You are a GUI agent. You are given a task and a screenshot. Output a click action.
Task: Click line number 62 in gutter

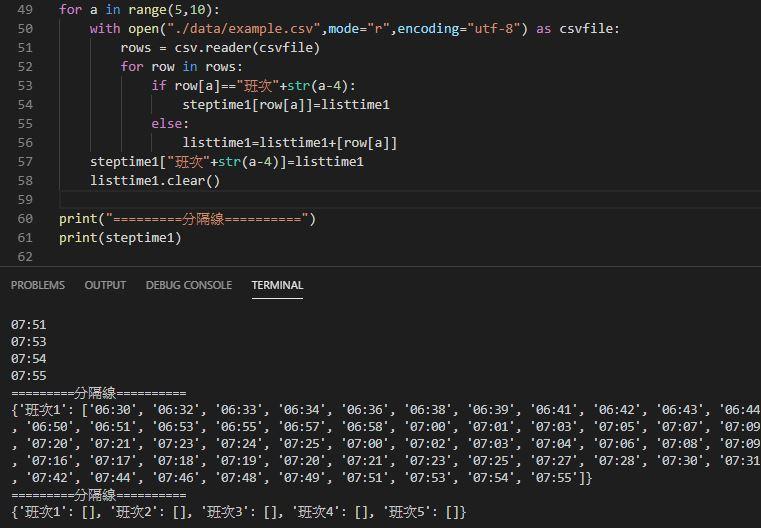click(x=25, y=257)
